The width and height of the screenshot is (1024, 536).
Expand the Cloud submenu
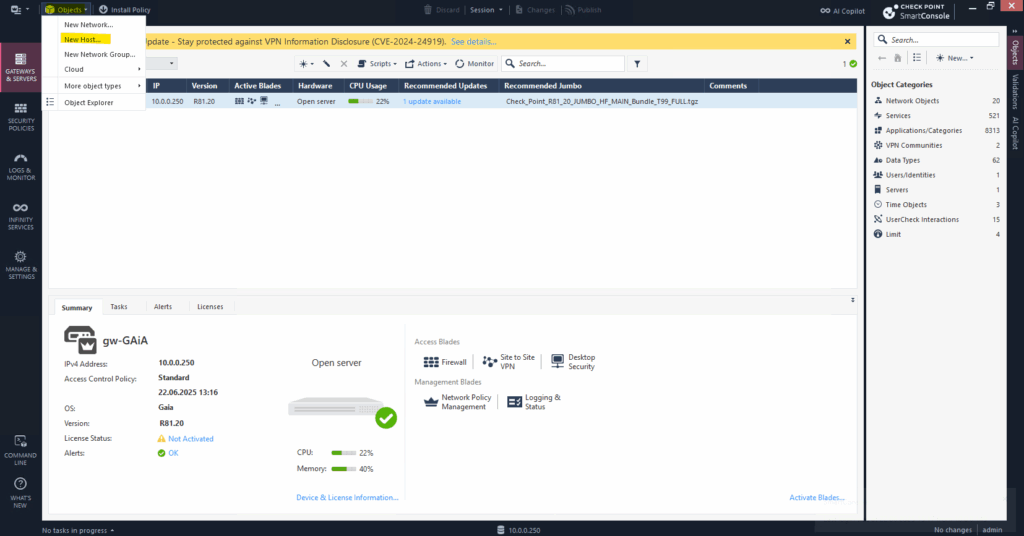click(101, 69)
